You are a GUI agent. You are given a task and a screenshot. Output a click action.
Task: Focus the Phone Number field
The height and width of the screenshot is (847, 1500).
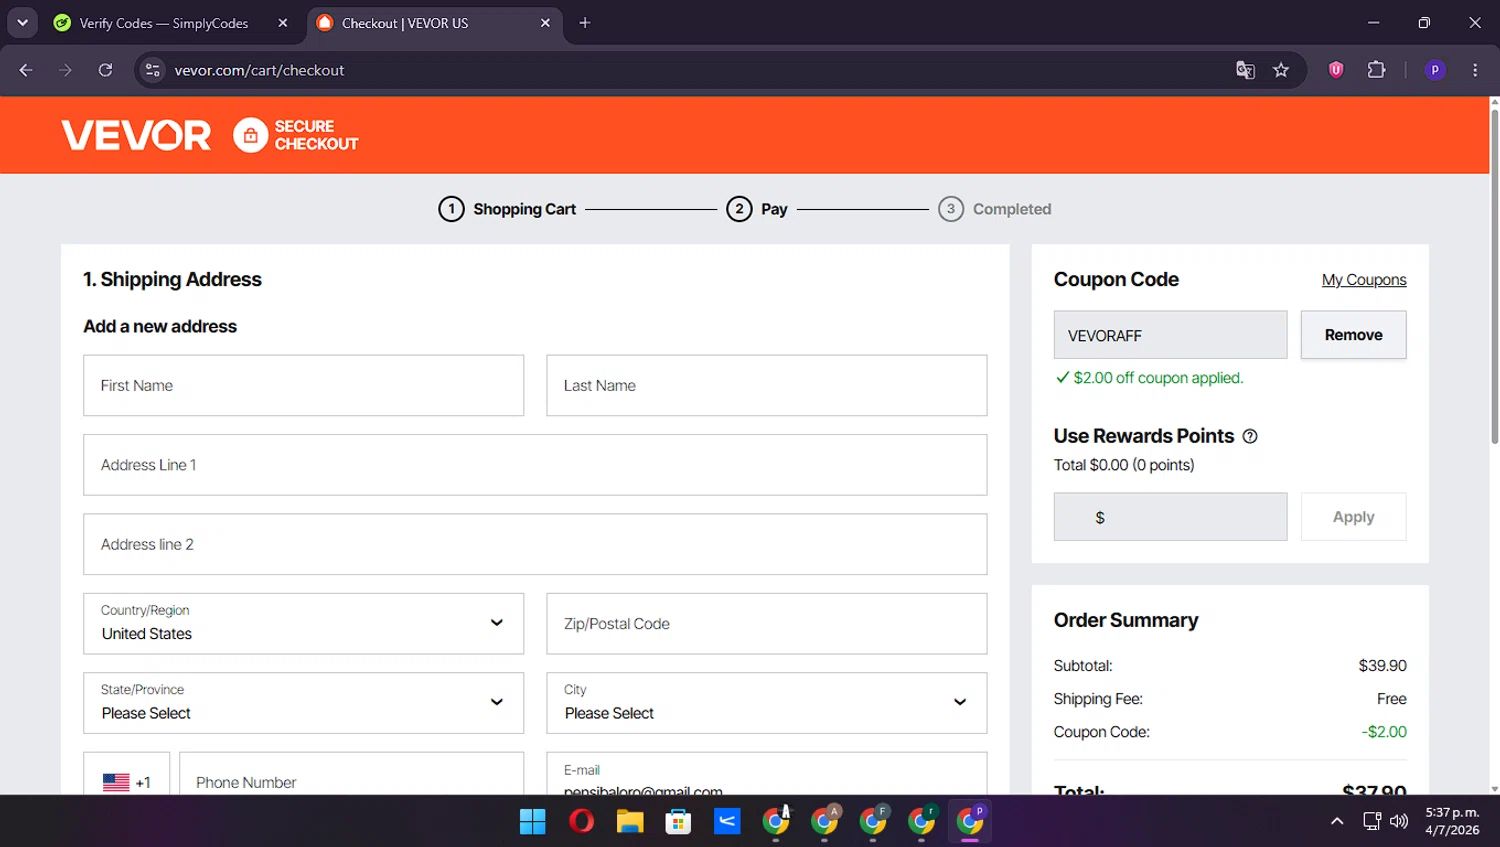(x=351, y=774)
